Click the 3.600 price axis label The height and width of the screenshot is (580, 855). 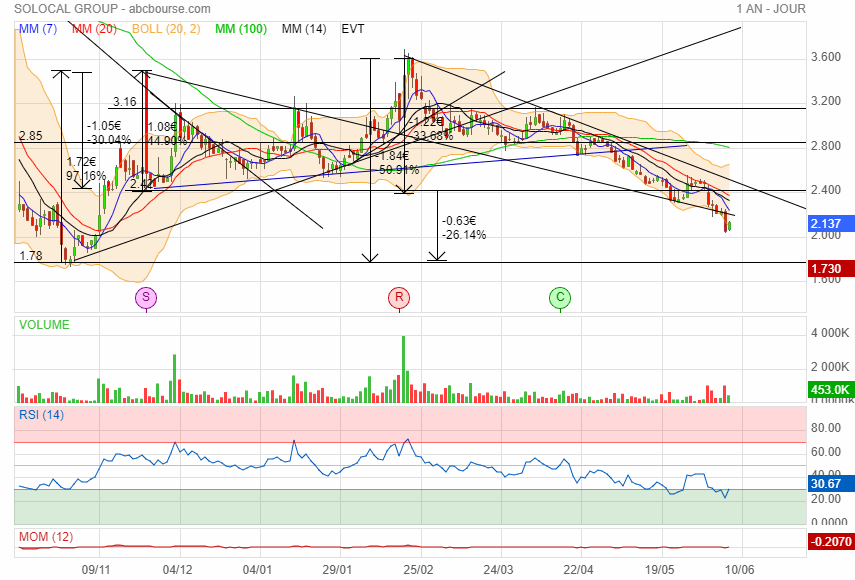pos(826,57)
